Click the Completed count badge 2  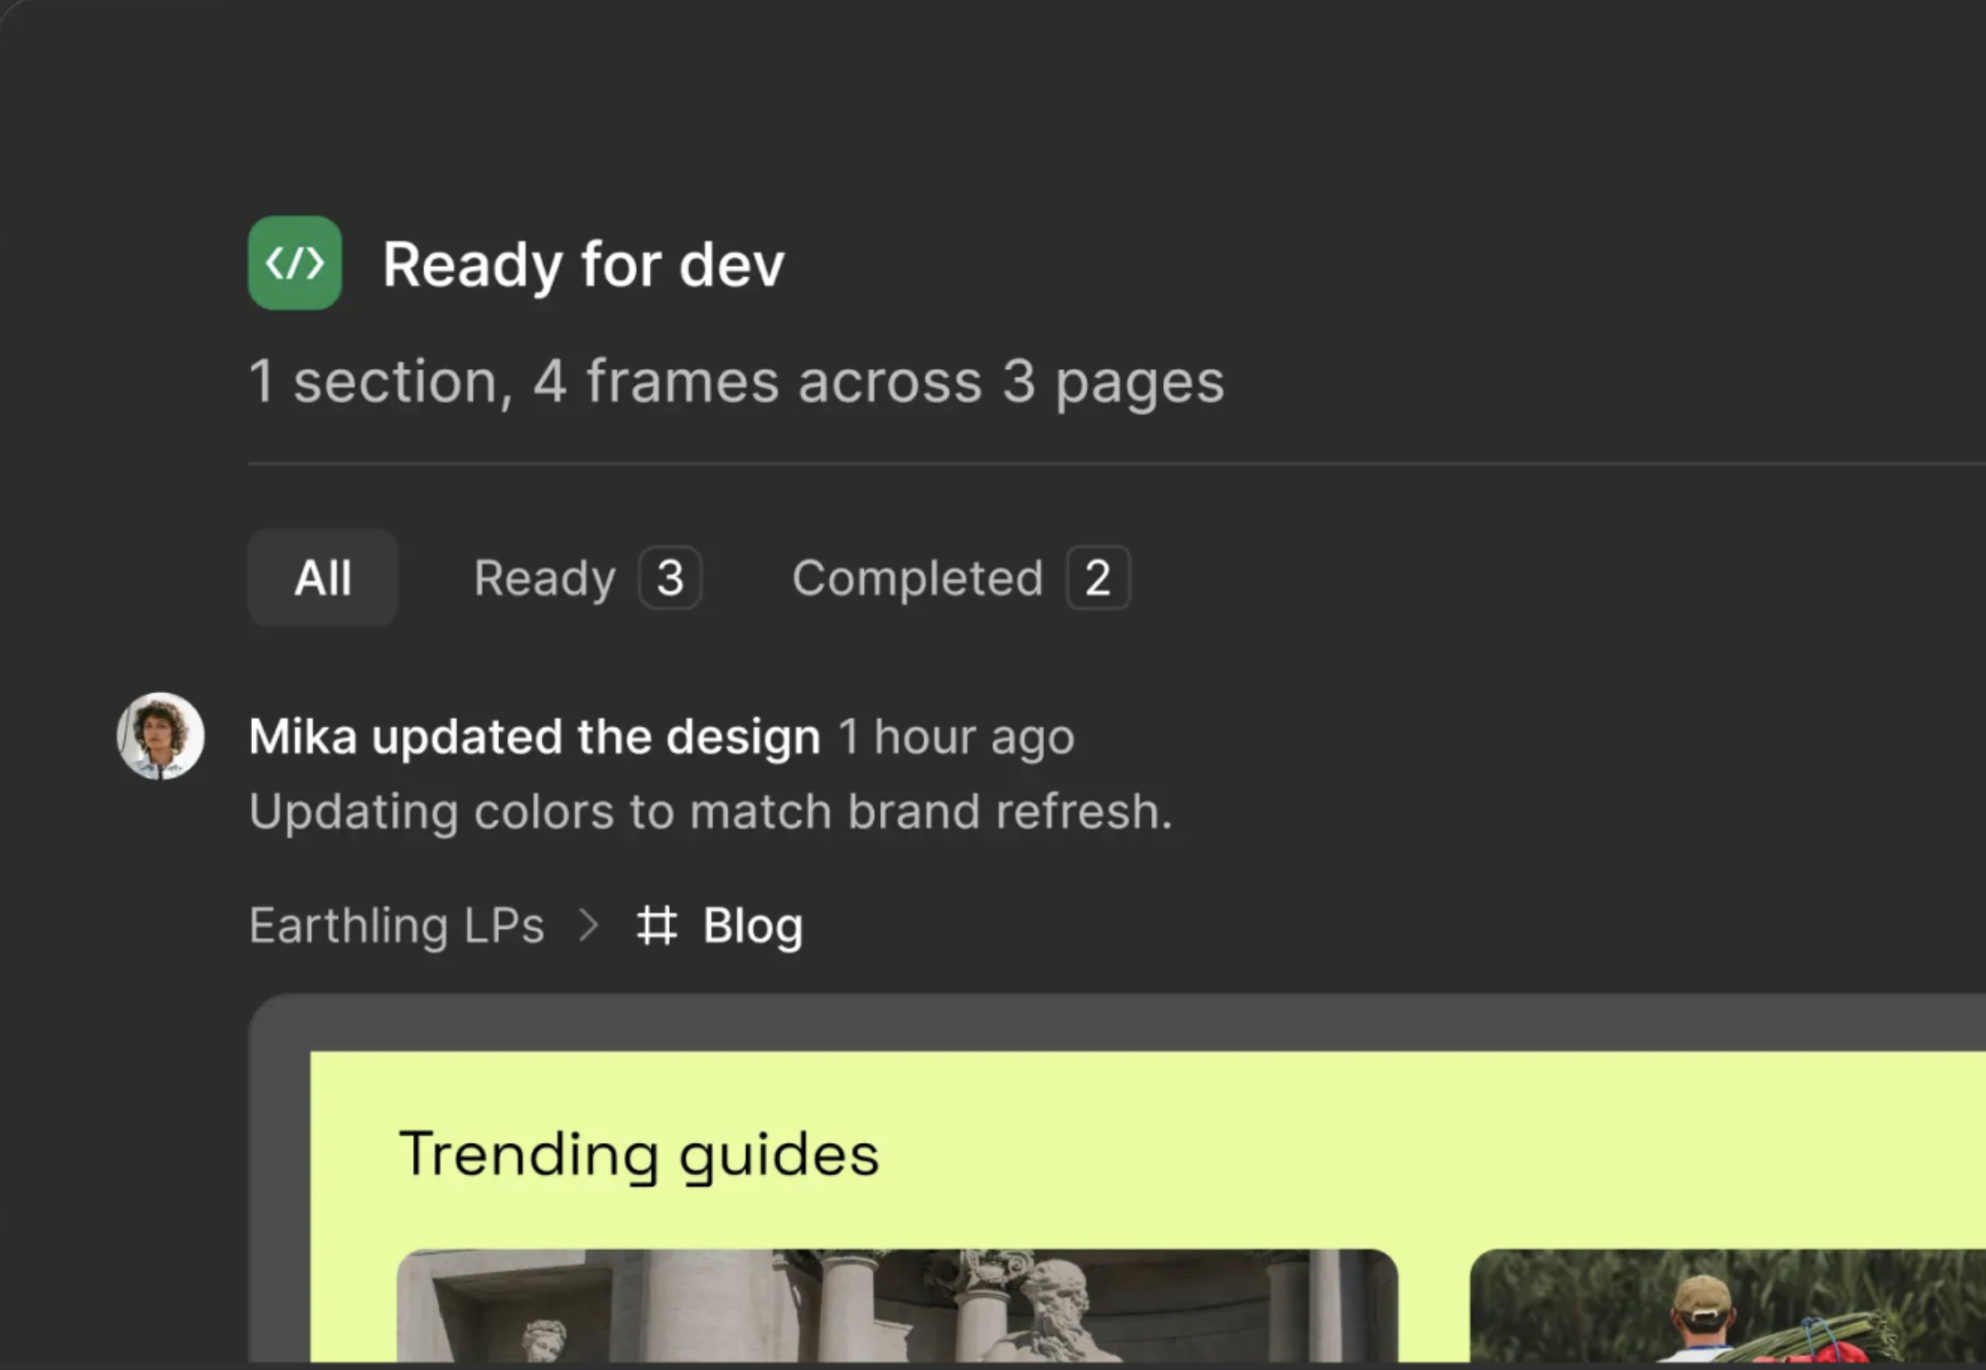click(1098, 577)
